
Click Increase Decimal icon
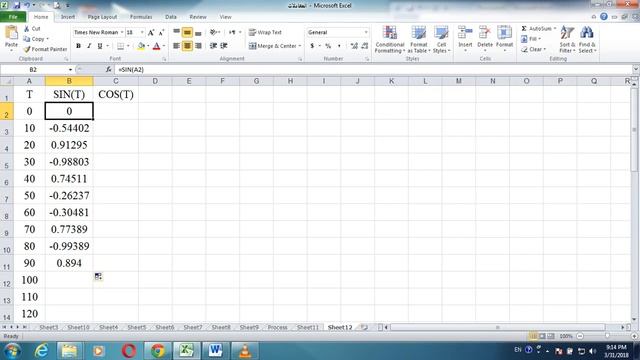[x=354, y=46]
